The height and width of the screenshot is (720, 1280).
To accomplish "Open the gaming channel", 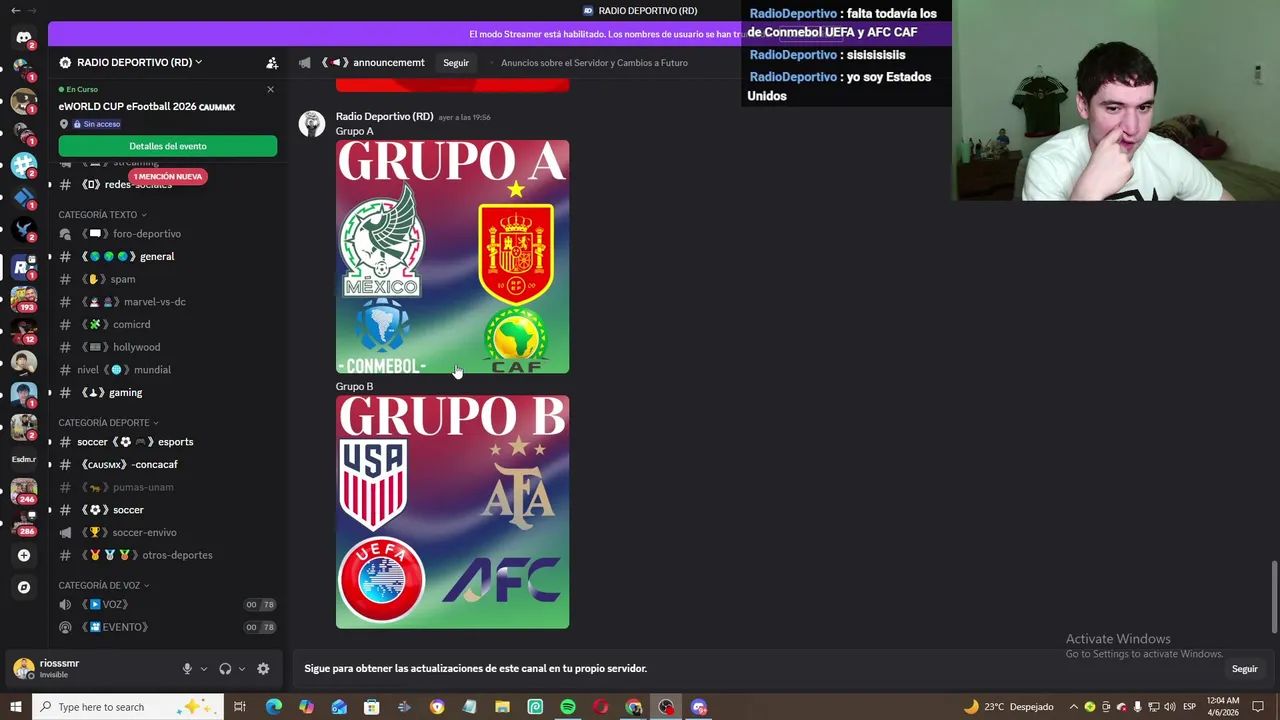I will point(167,393).
